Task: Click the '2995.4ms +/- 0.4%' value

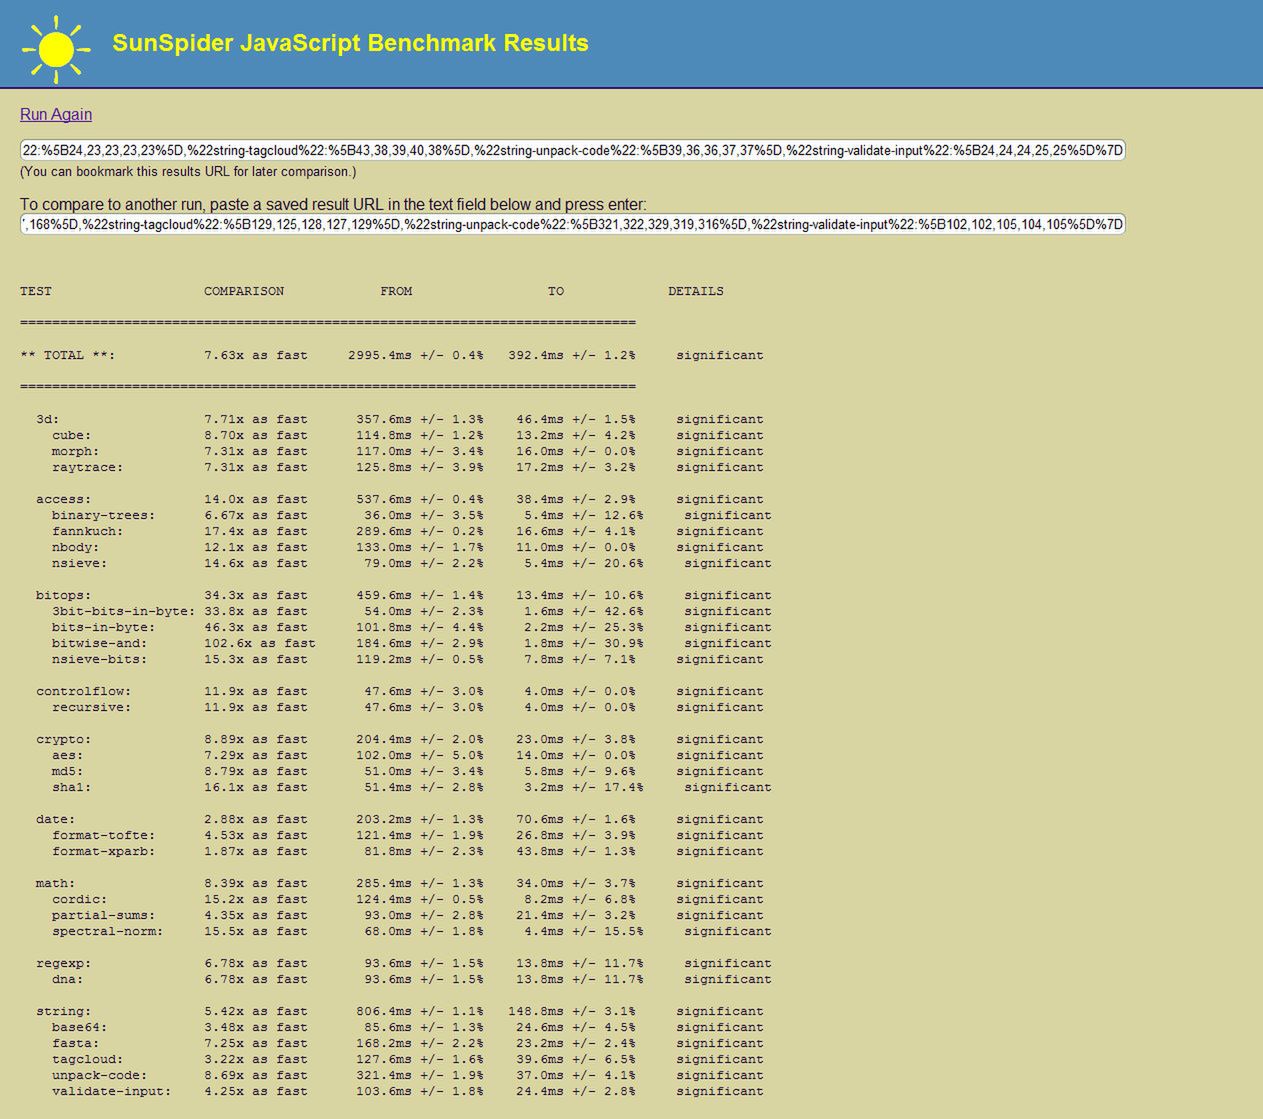Action: tap(416, 356)
